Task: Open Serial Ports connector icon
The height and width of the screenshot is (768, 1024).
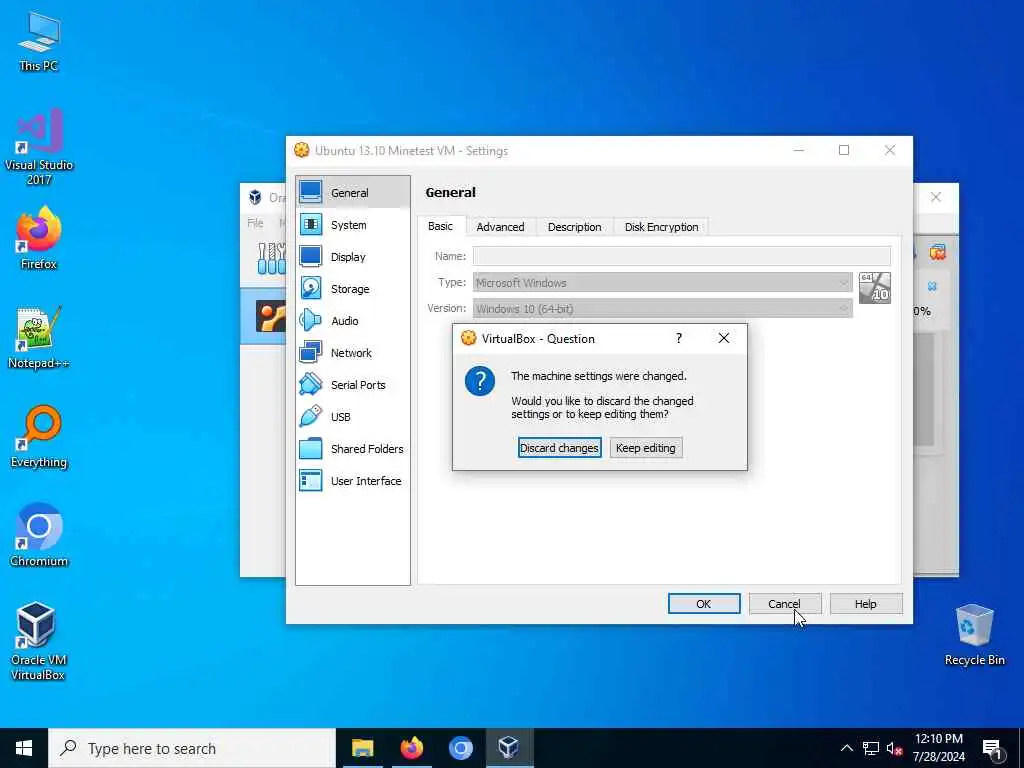Action: tap(311, 384)
